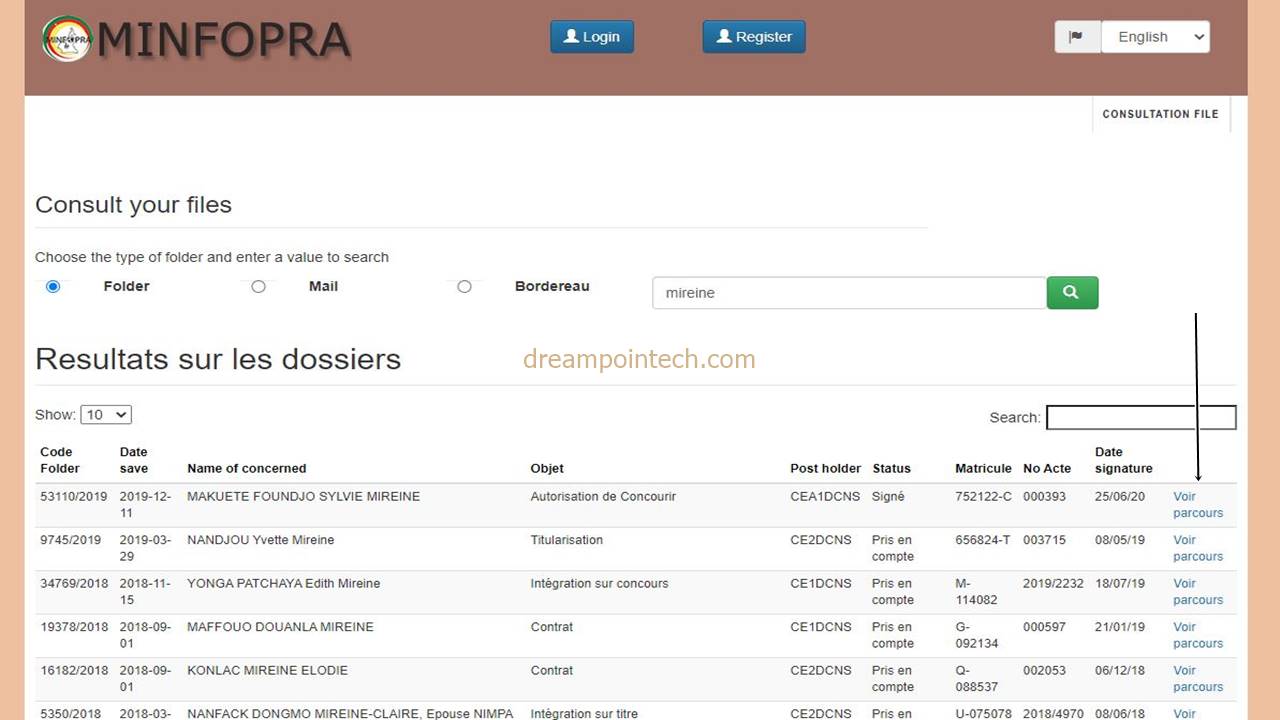This screenshot has width=1280, height=720.
Task: Click the search field containing mireine
Action: pyautogui.click(x=848, y=293)
